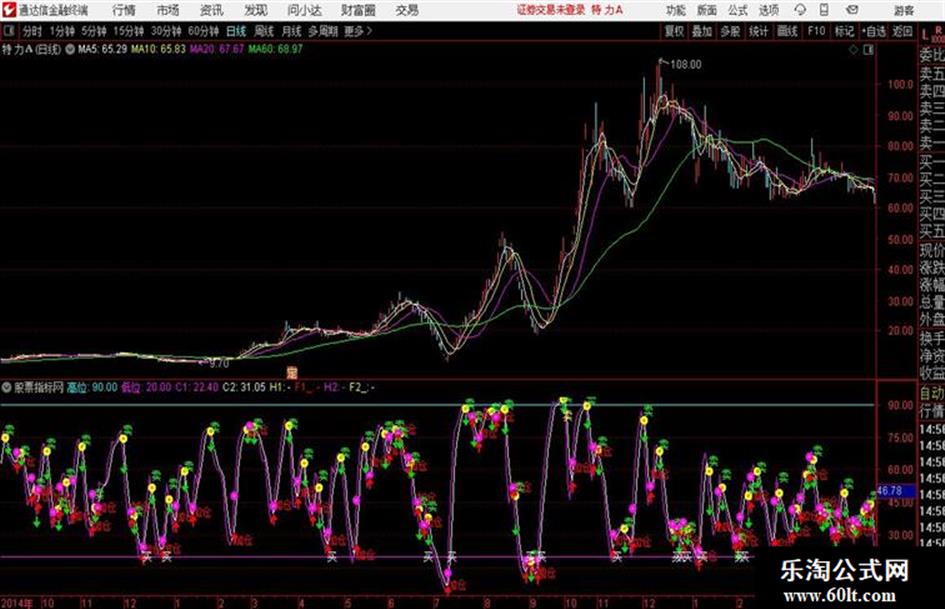
Task: Open the 问小达 menu
Action: tap(304, 10)
